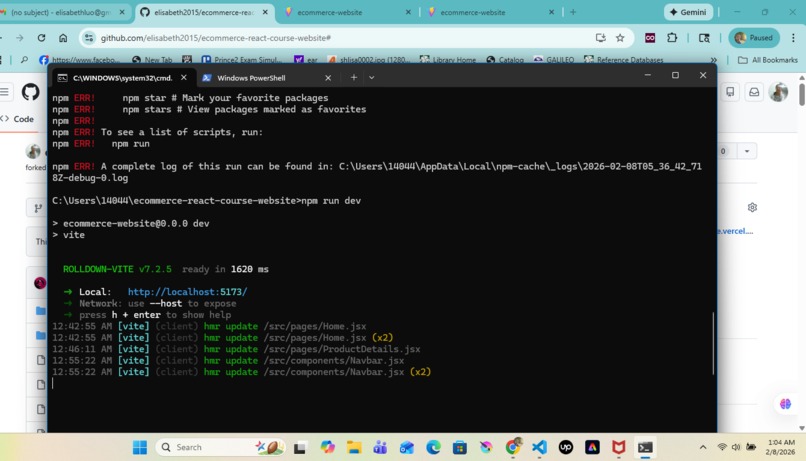This screenshot has height=461, width=806.
Task: Close the GitHub Chrome tab
Action: pyautogui.click(x=265, y=12)
